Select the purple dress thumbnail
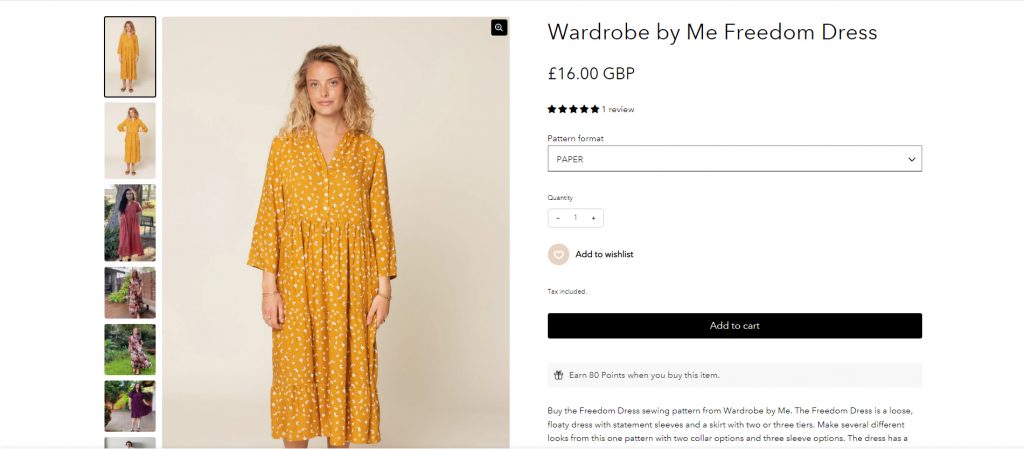This screenshot has width=1024, height=449. 130,405
